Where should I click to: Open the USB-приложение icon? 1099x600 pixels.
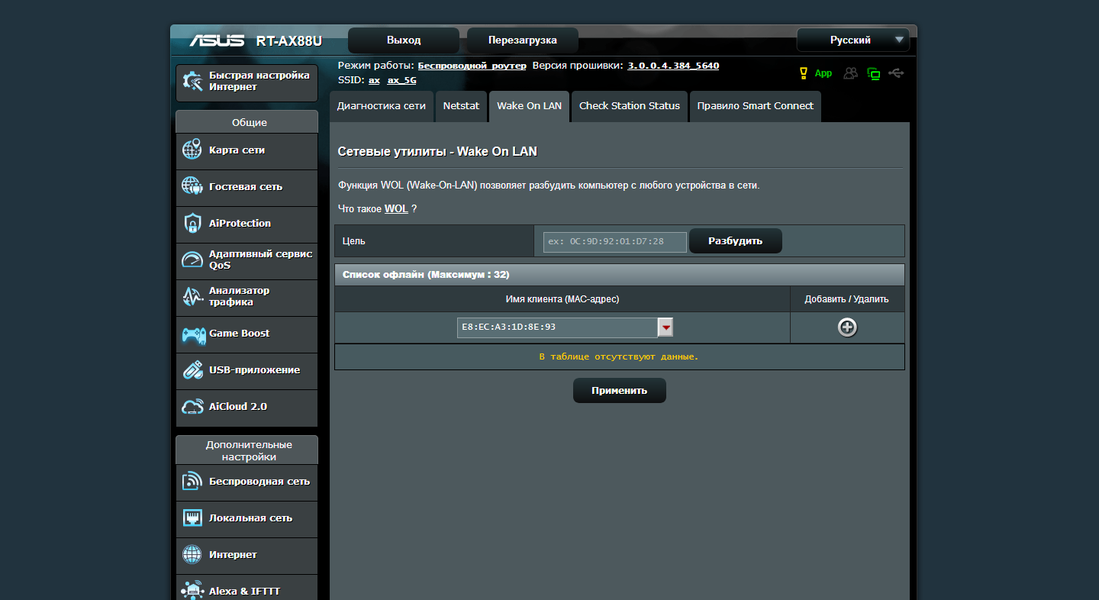[192, 369]
